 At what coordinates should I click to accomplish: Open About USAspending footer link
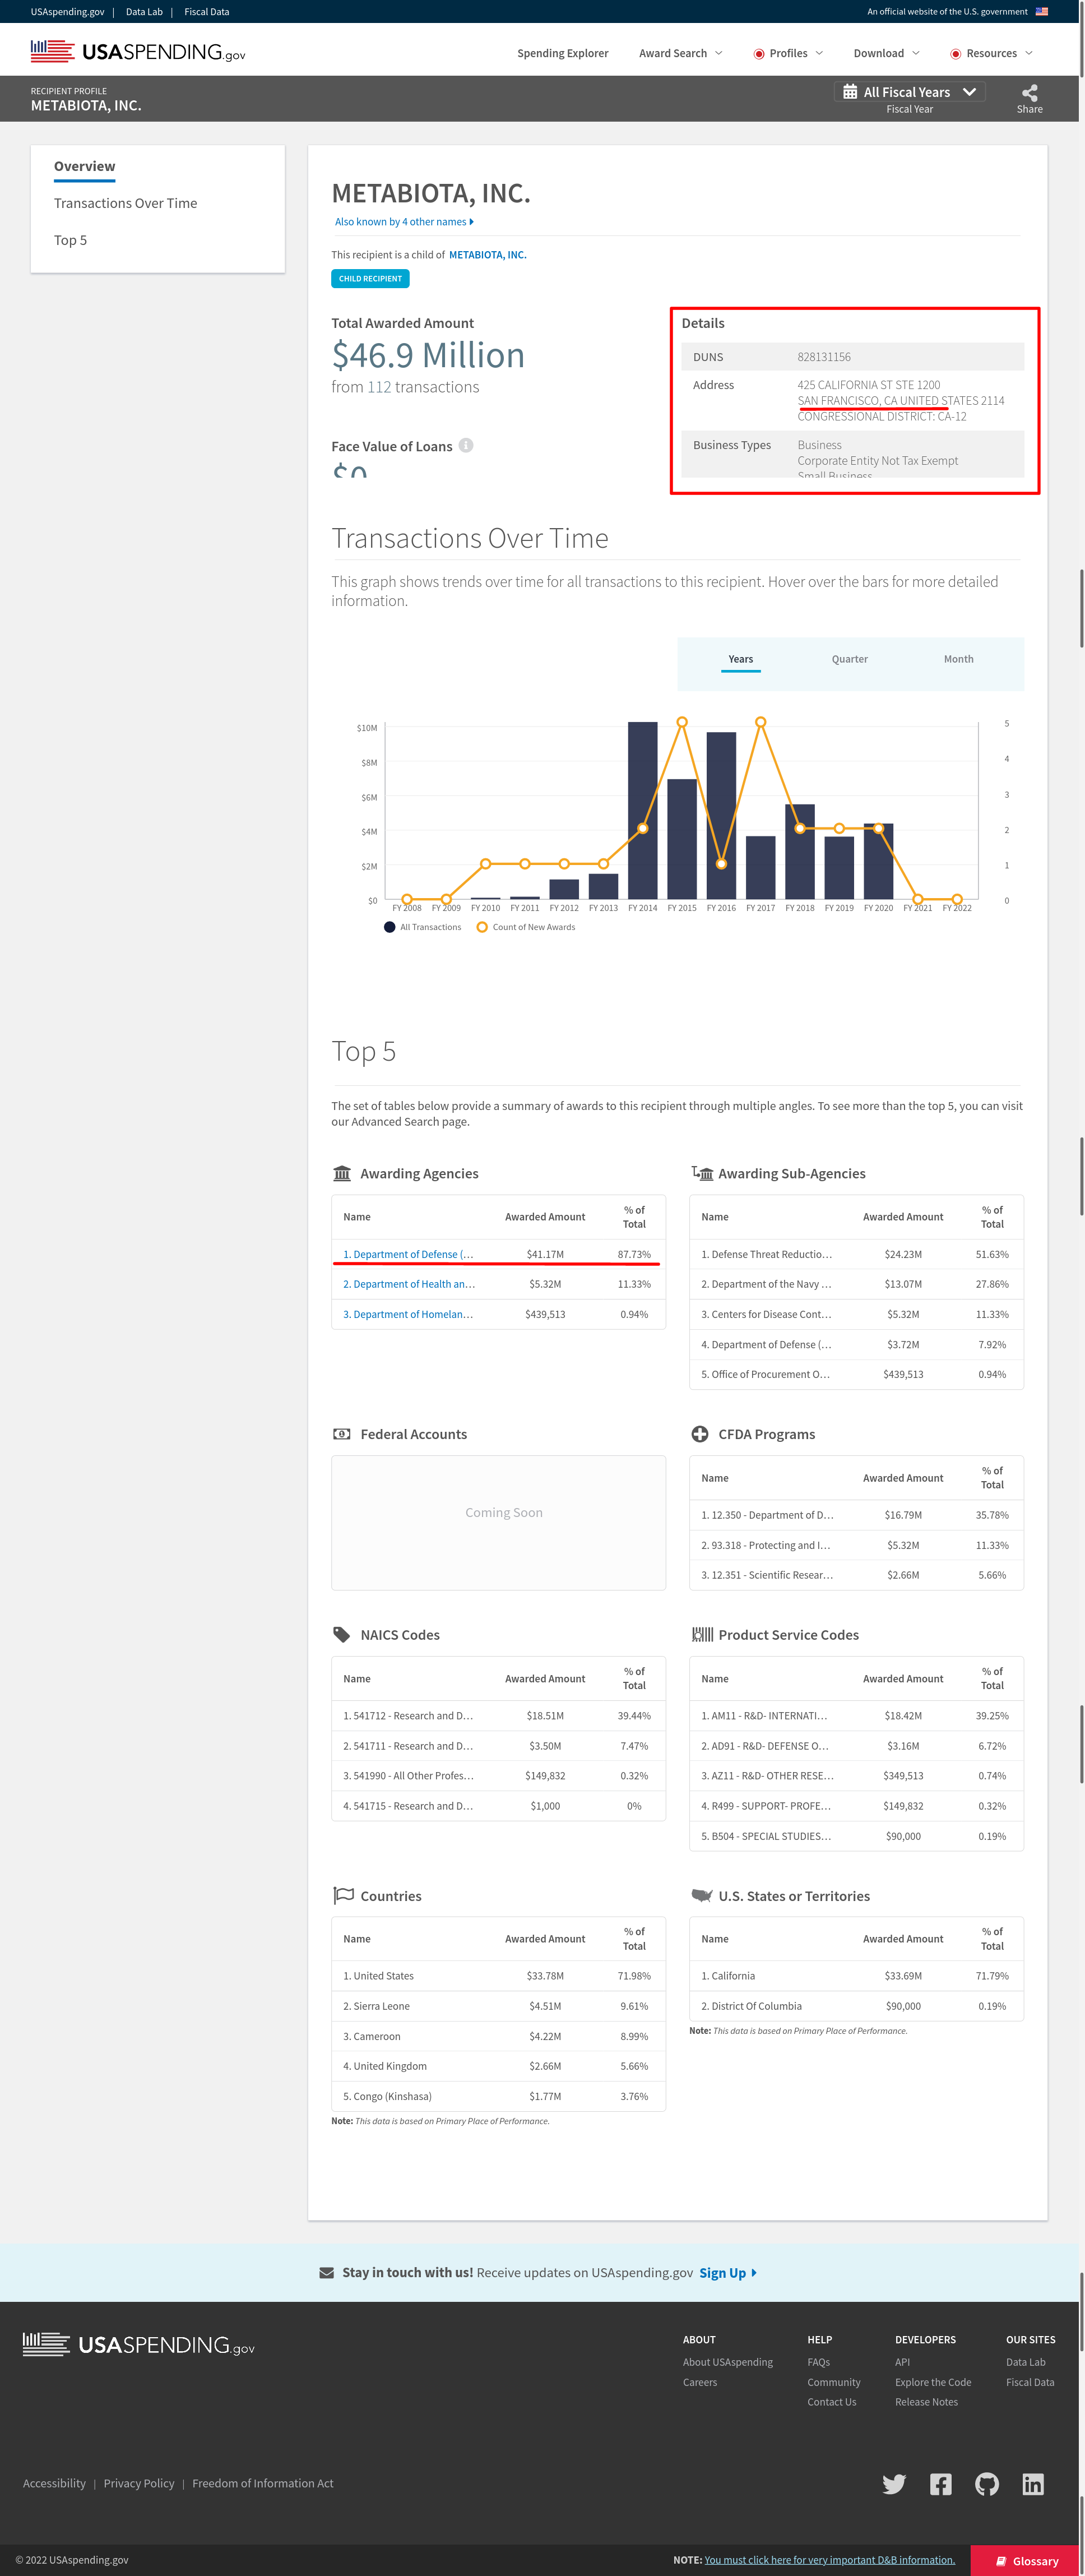(x=728, y=2362)
